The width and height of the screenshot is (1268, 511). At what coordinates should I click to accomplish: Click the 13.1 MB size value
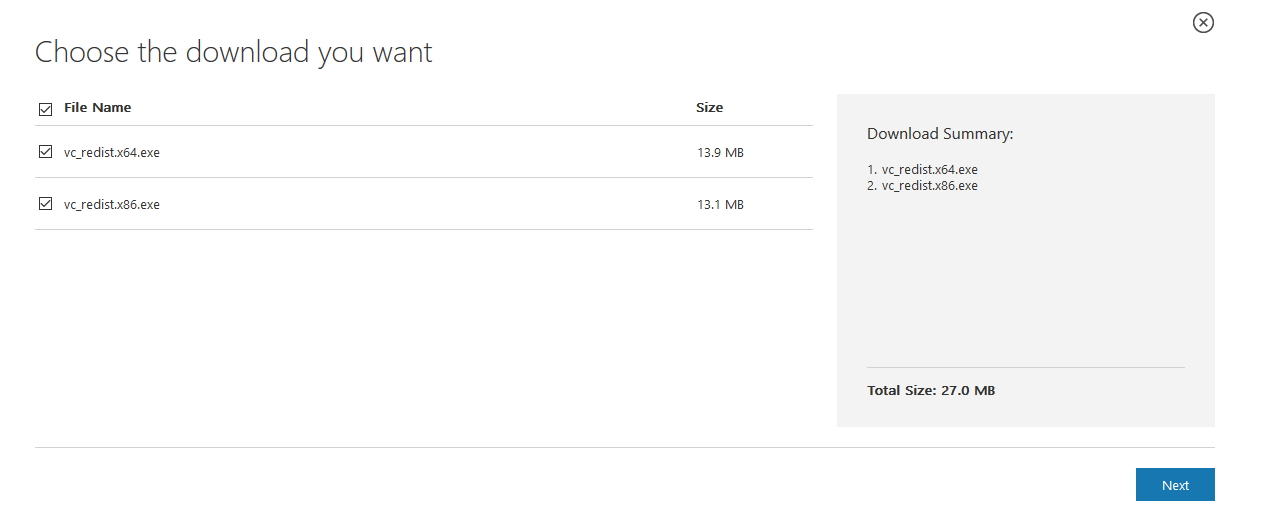point(720,204)
